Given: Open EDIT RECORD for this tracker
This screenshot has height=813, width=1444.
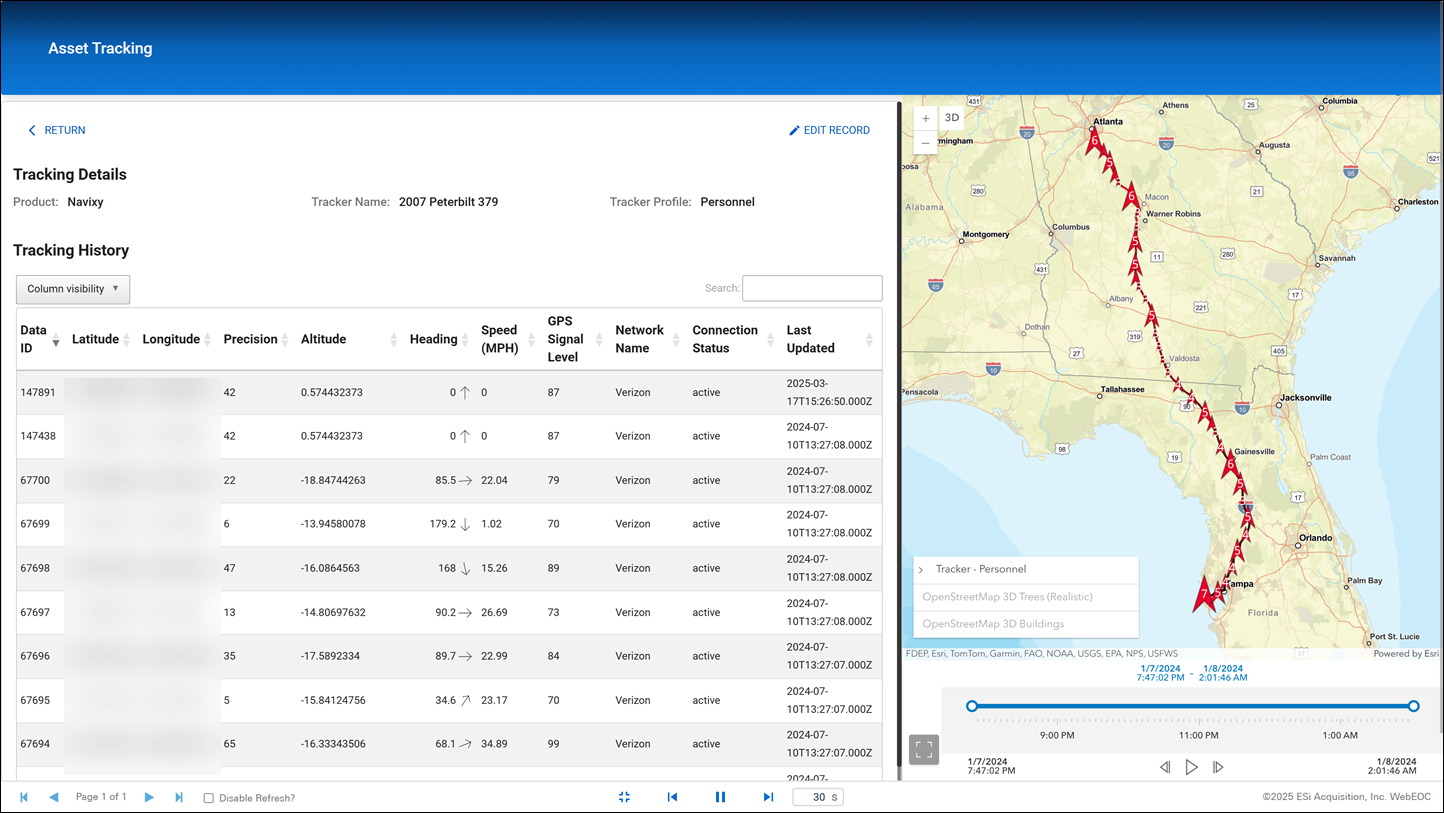Looking at the screenshot, I should pyautogui.click(x=830, y=130).
